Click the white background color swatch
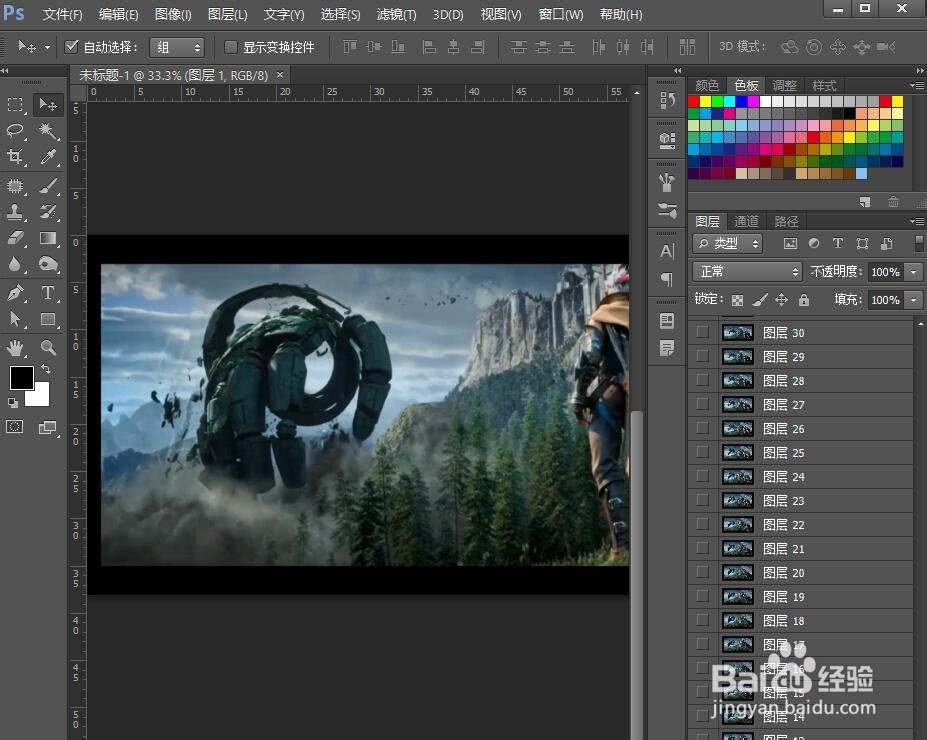 point(40,398)
